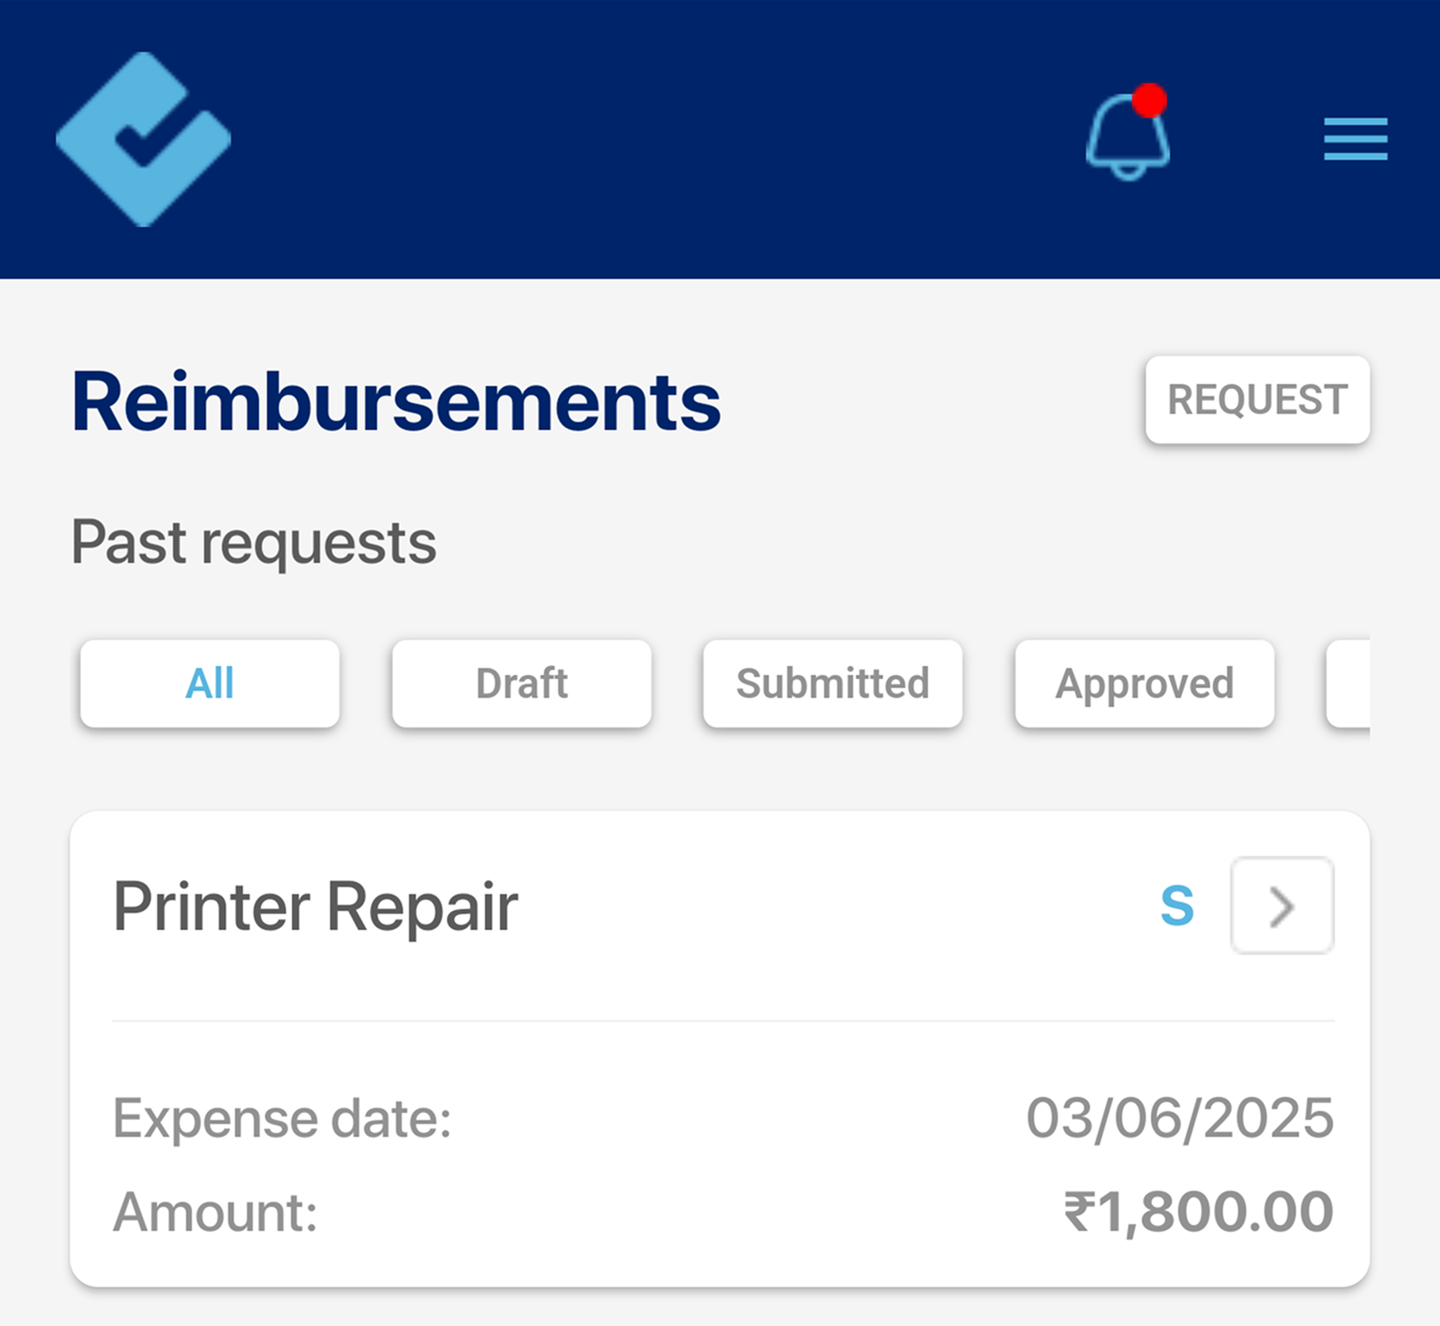Switch to the Draft filter tab
Image resolution: width=1440 pixels, height=1326 pixels.
521,684
